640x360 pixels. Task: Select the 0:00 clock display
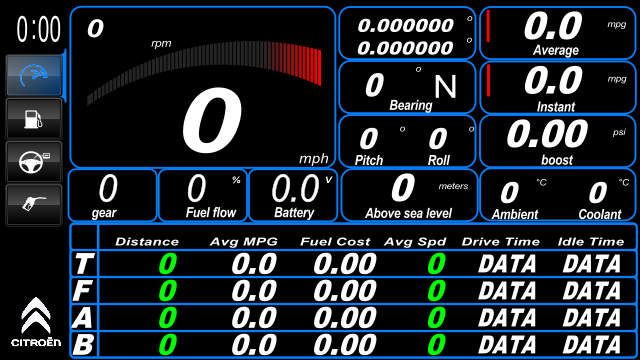tap(38, 29)
